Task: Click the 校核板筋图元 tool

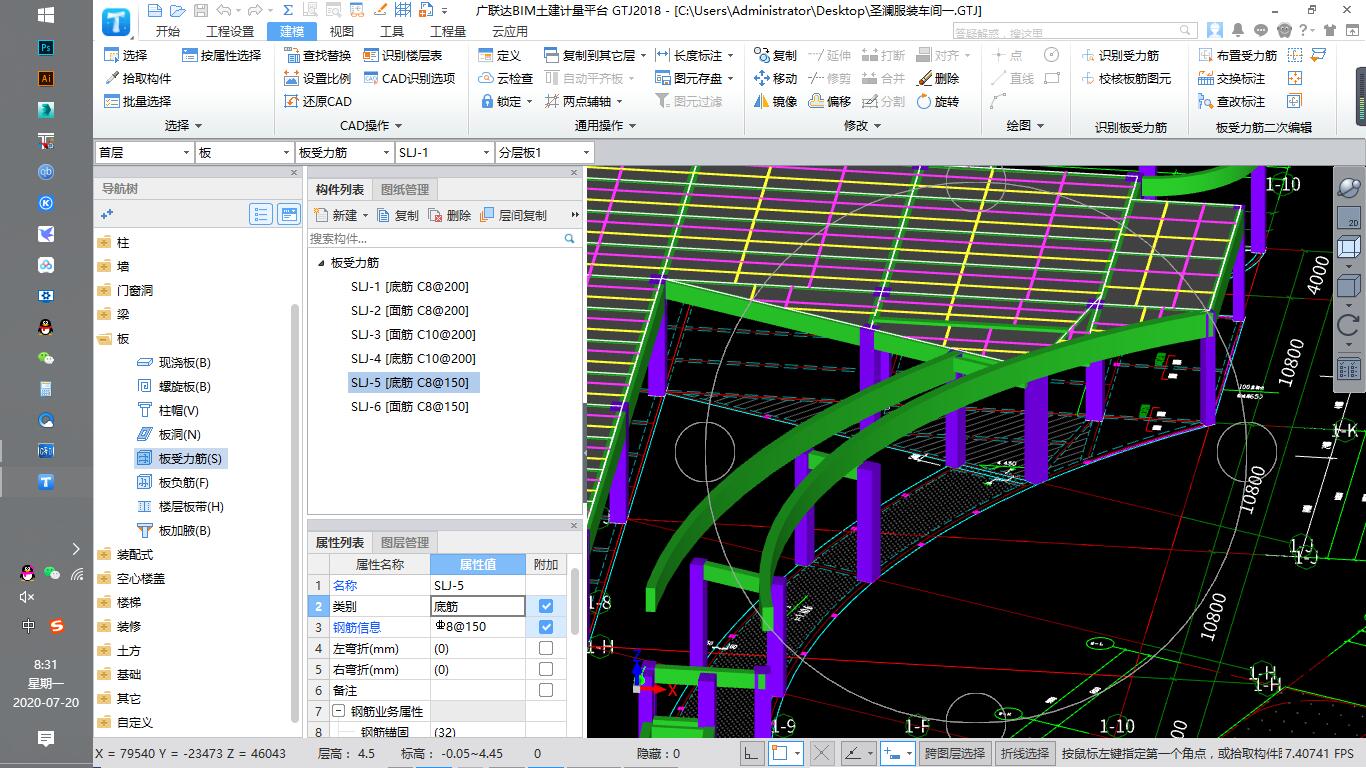Action: click(x=1126, y=78)
